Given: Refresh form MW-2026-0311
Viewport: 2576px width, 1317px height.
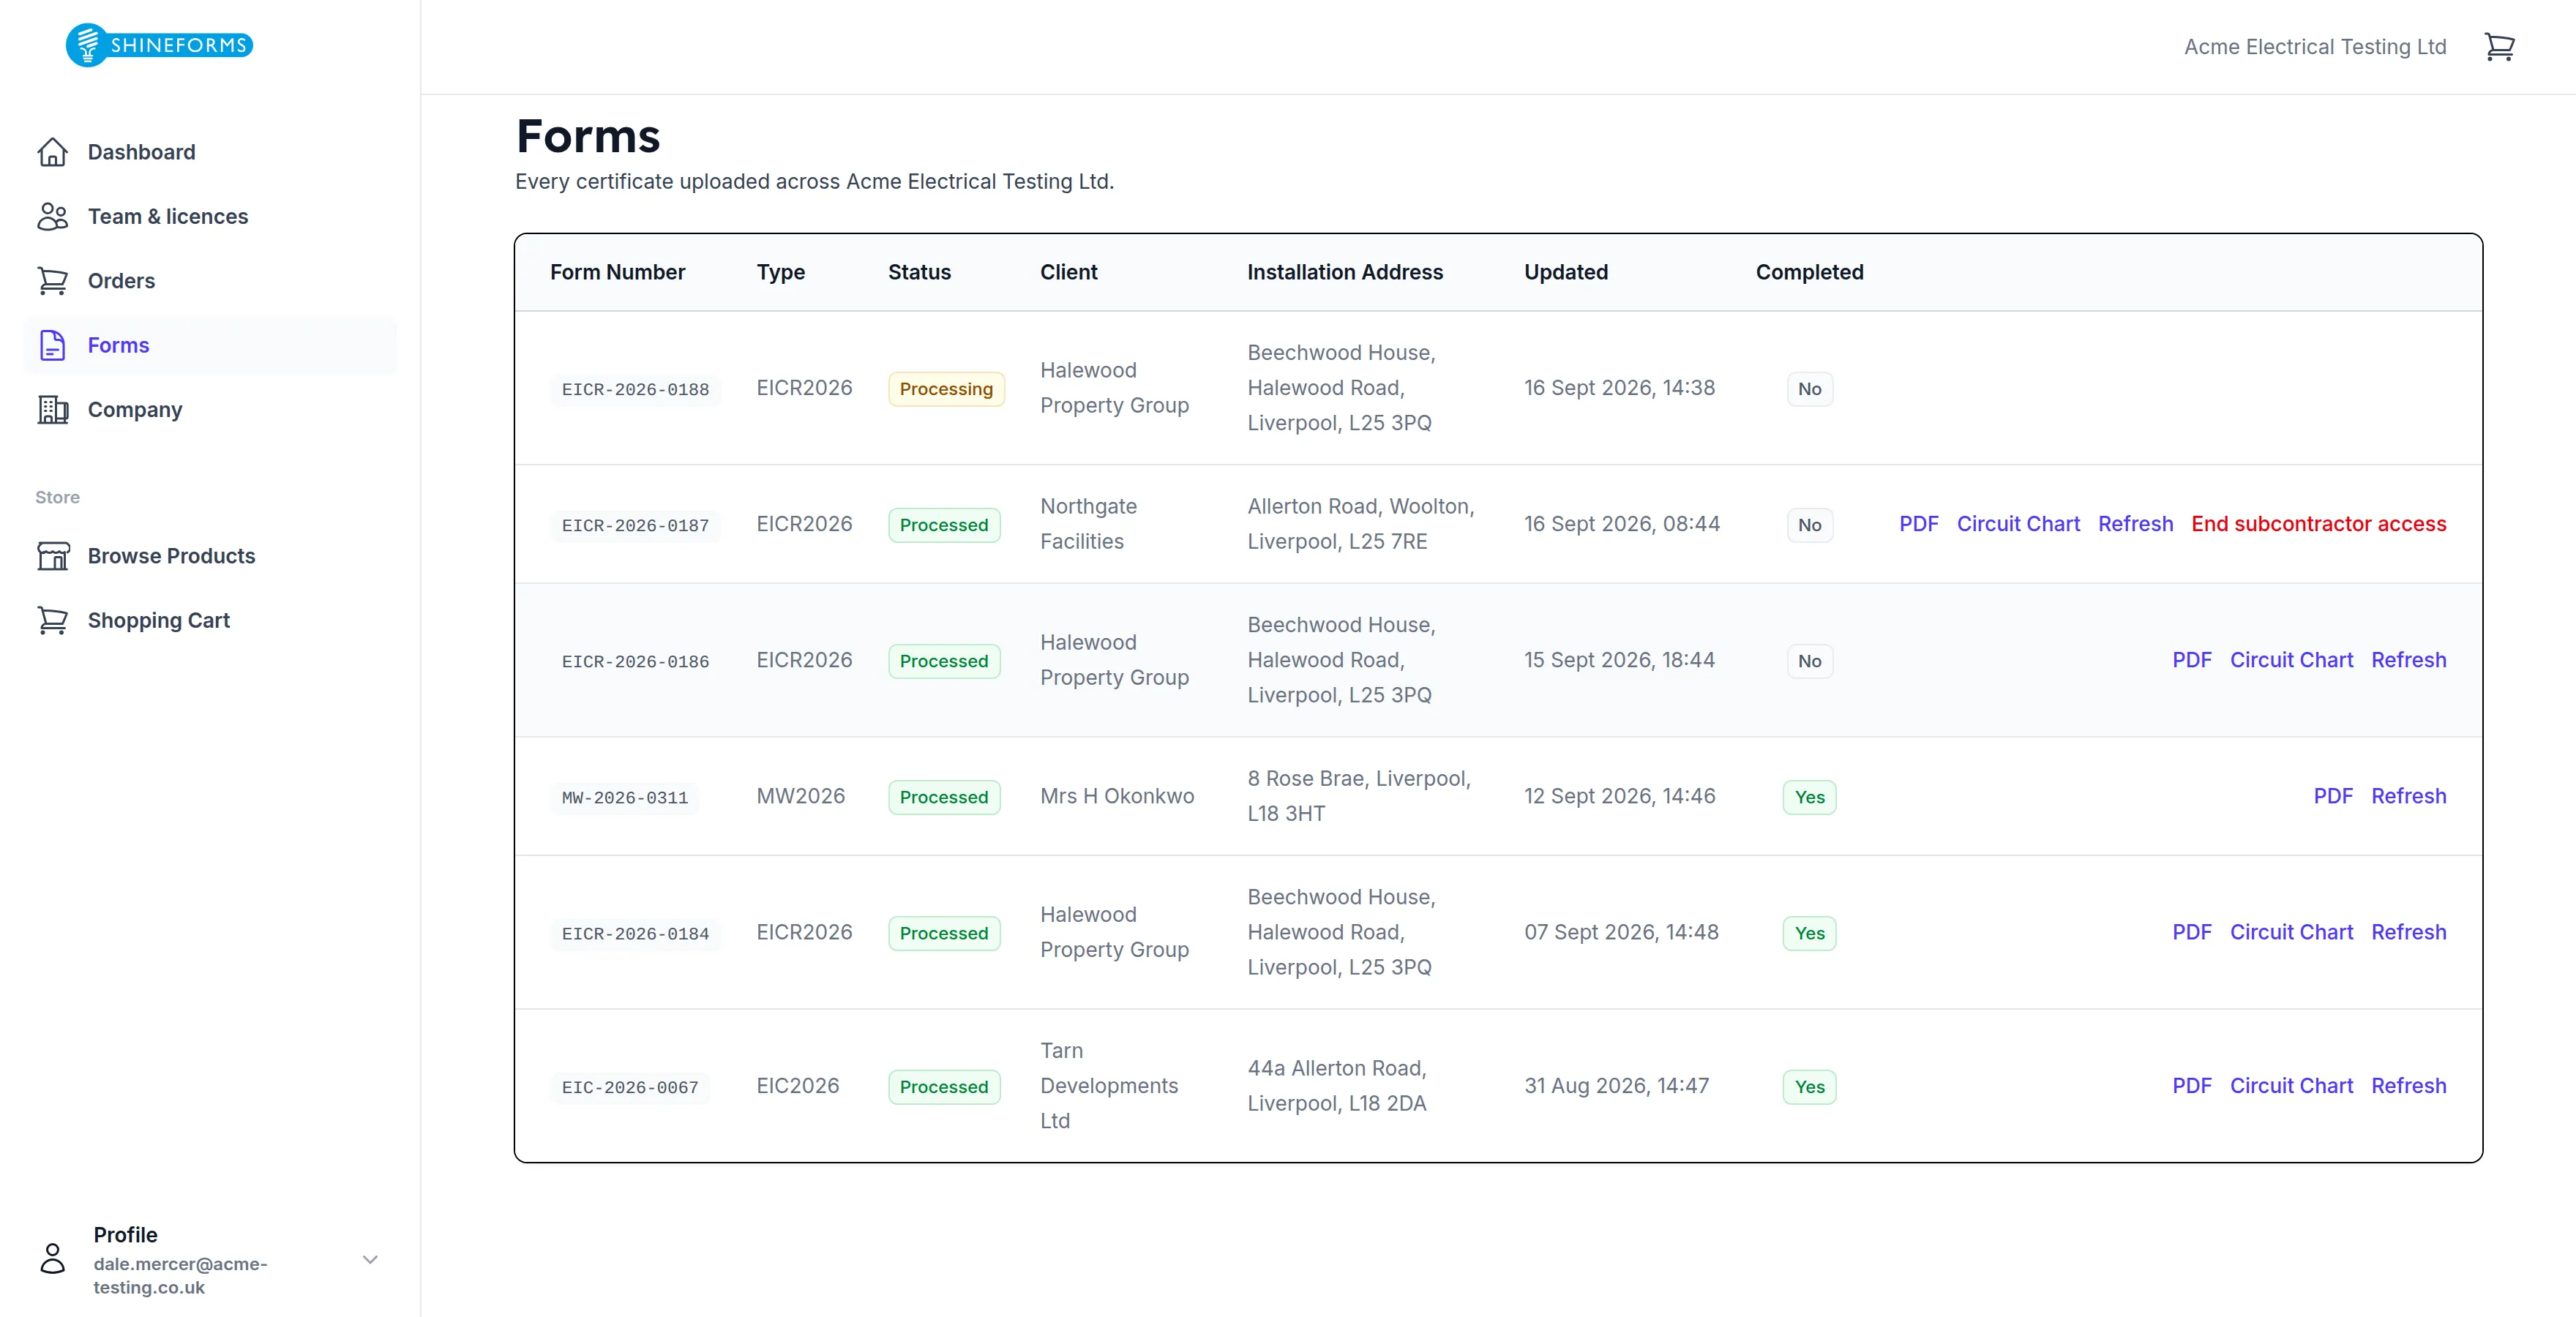Looking at the screenshot, I should tap(2408, 796).
